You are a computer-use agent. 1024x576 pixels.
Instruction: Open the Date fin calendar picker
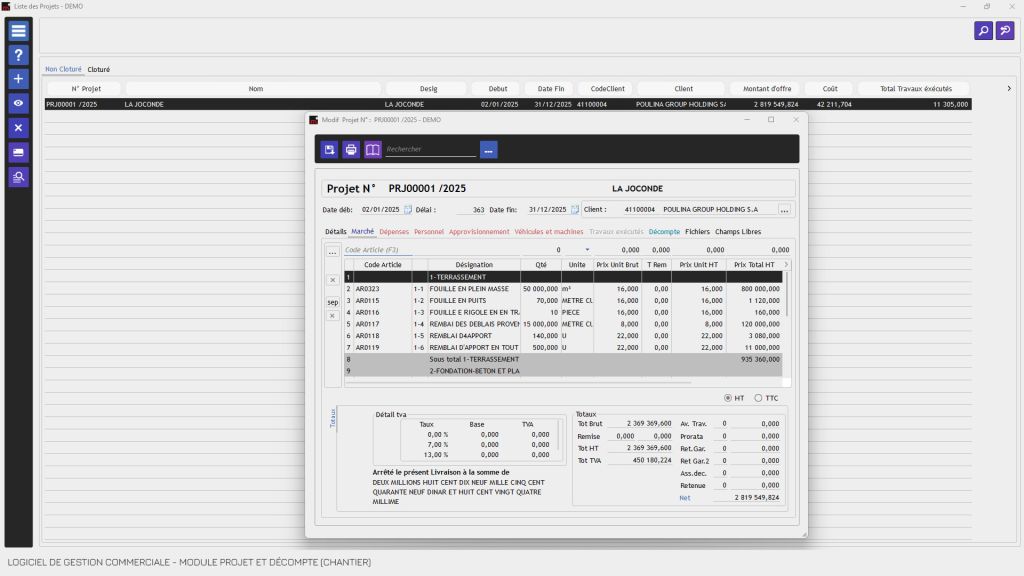click(x=575, y=210)
